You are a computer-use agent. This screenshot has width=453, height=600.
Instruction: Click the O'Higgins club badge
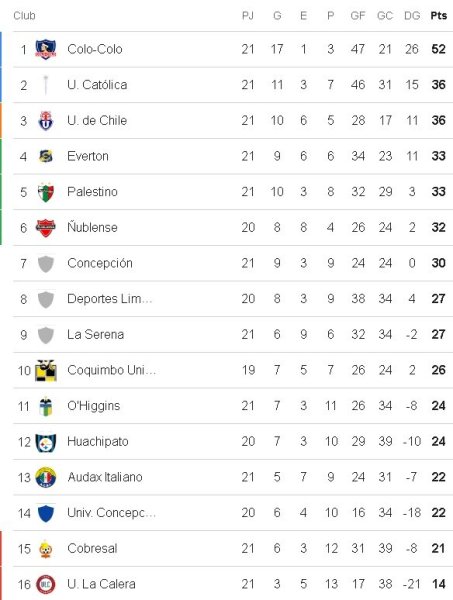pyautogui.click(x=46, y=406)
